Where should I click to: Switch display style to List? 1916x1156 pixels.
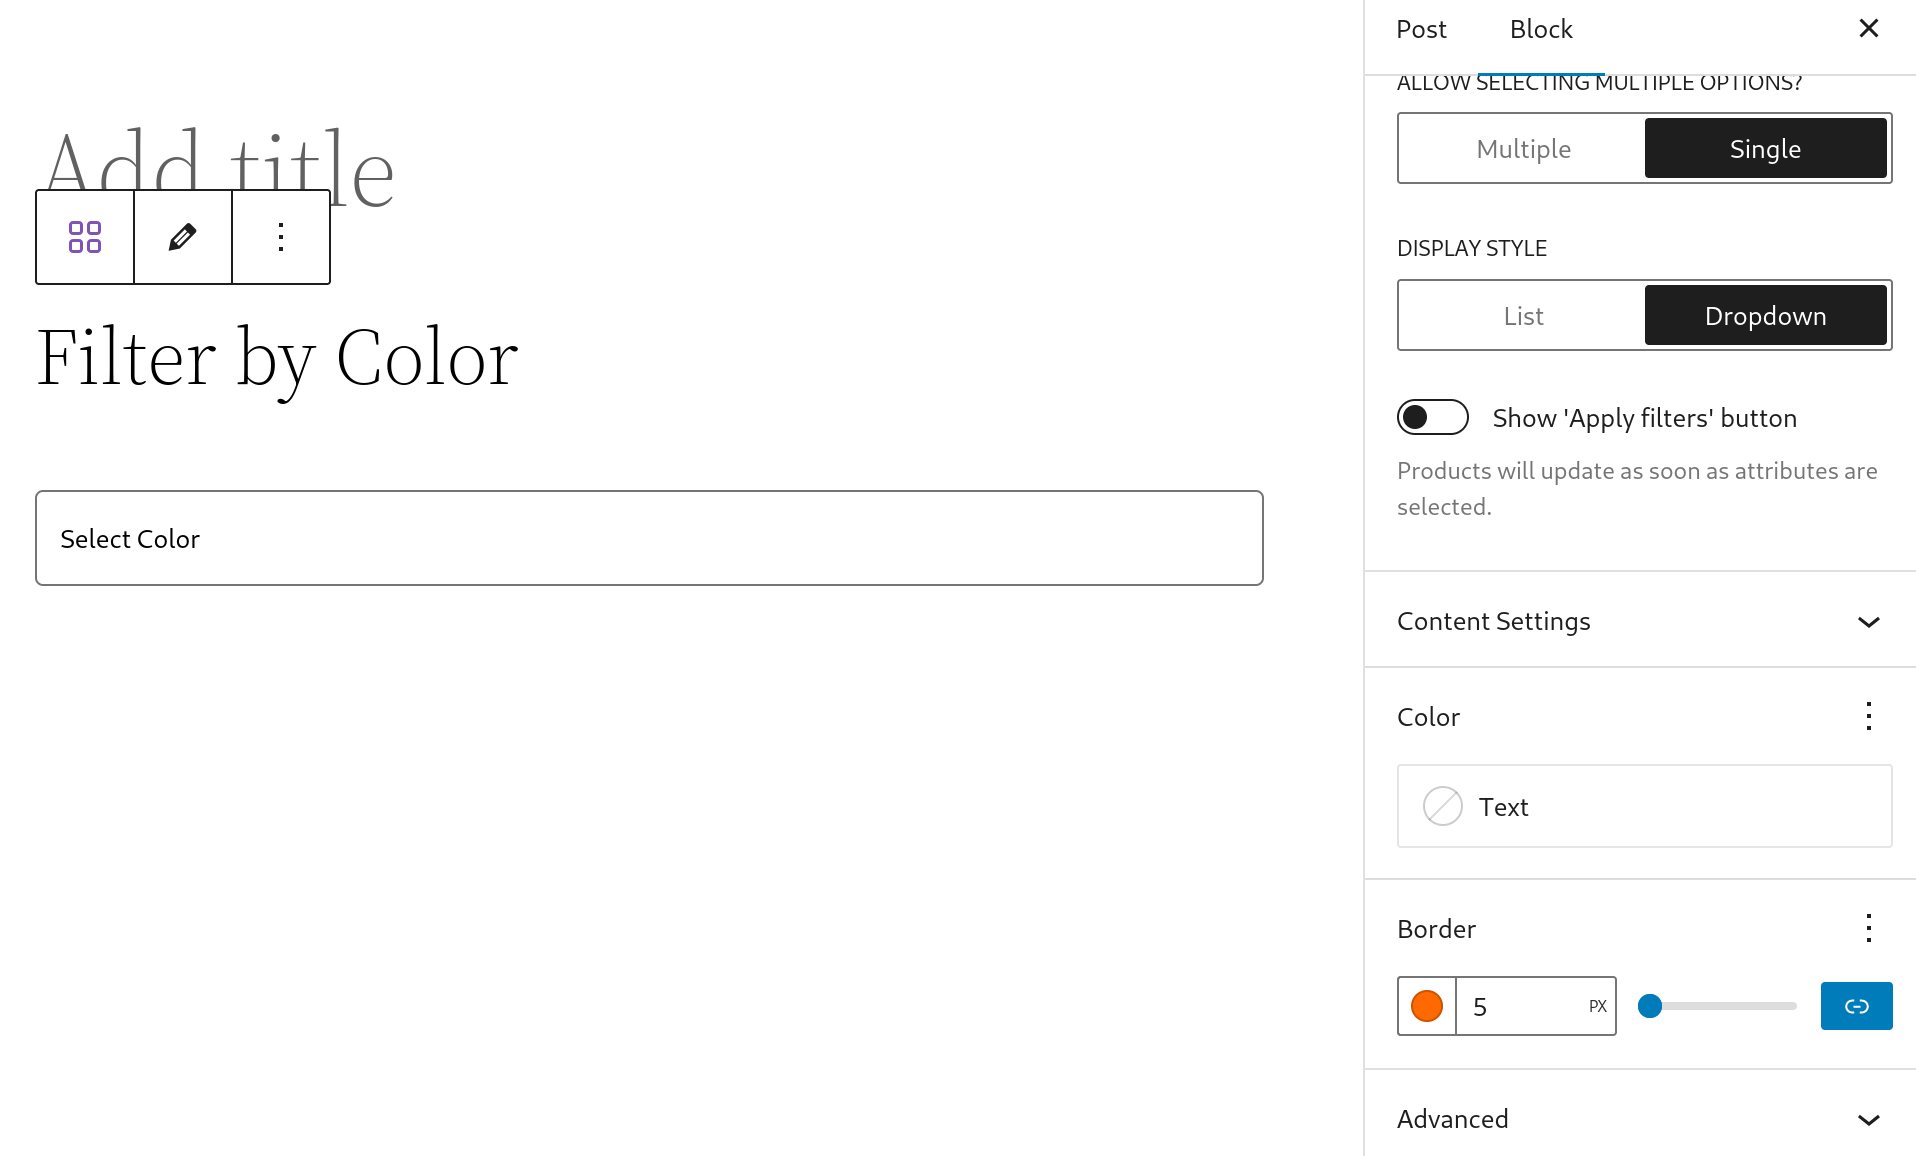pyautogui.click(x=1522, y=315)
